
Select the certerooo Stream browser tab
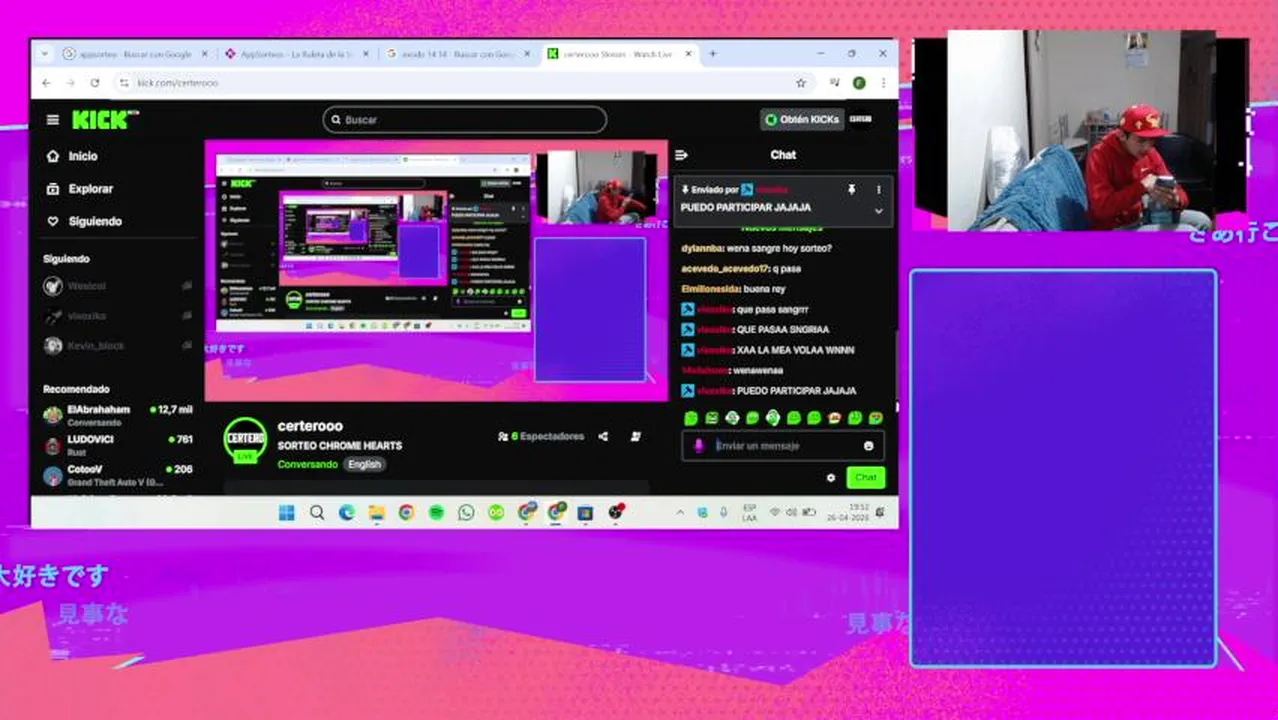pyautogui.click(x=620, y=54)
